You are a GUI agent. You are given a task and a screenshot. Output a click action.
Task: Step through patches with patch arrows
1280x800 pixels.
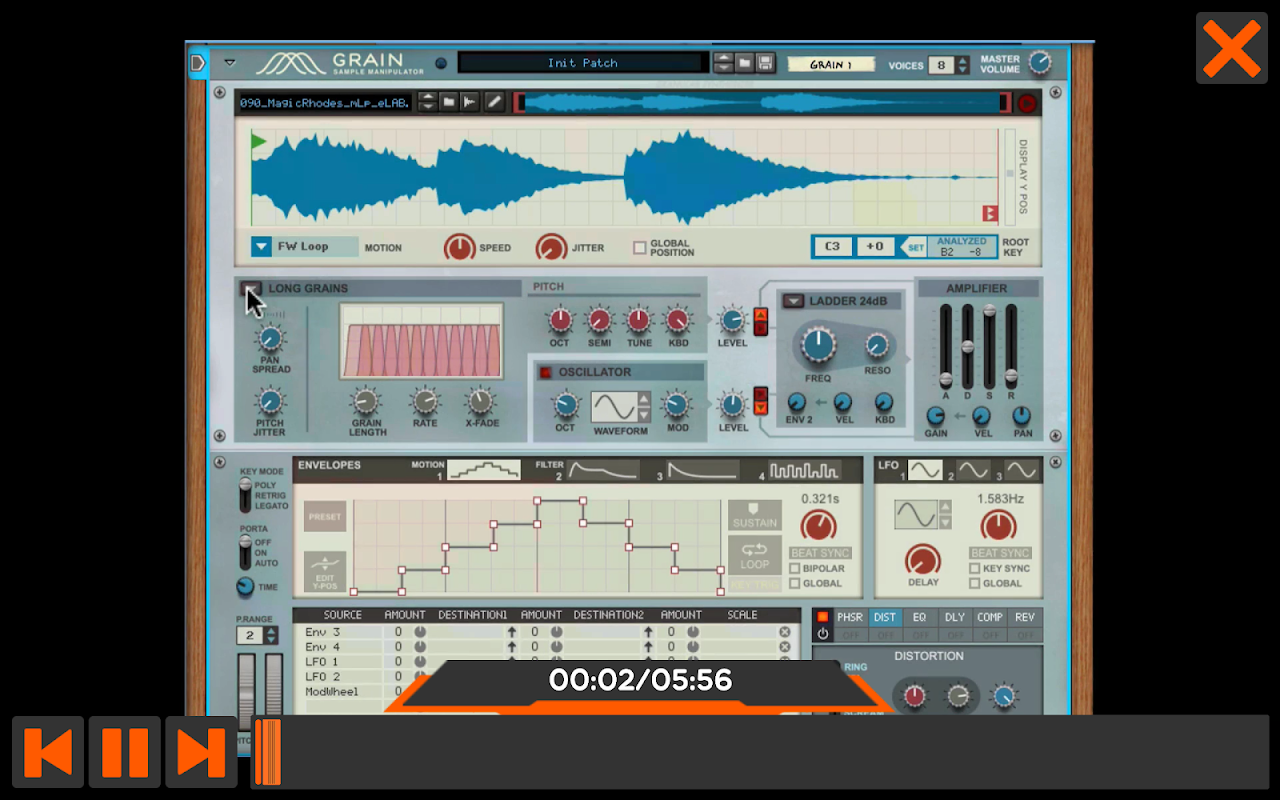pos(723,63)
